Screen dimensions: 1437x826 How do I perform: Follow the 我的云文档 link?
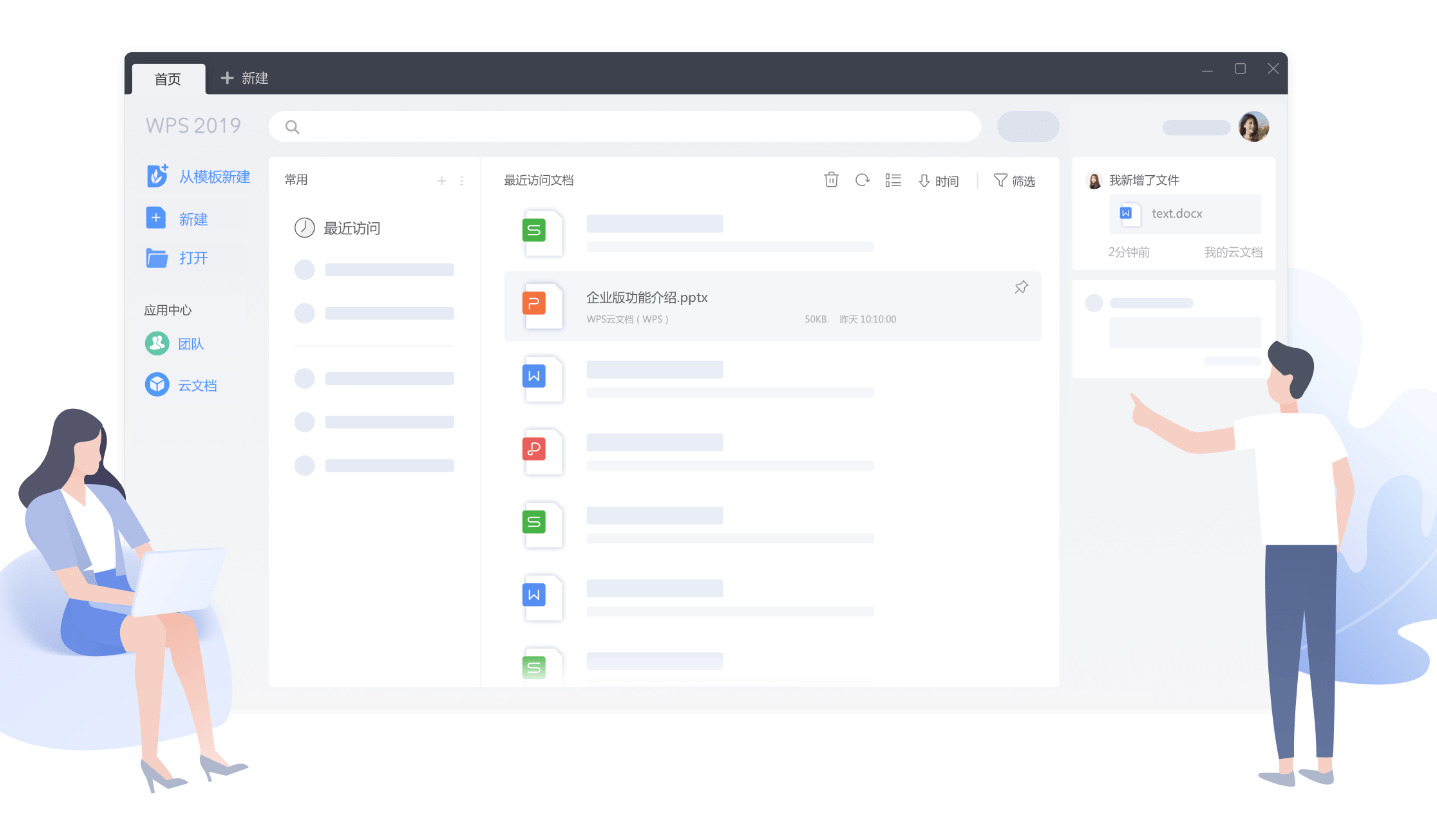click(x=1233, y=253)
